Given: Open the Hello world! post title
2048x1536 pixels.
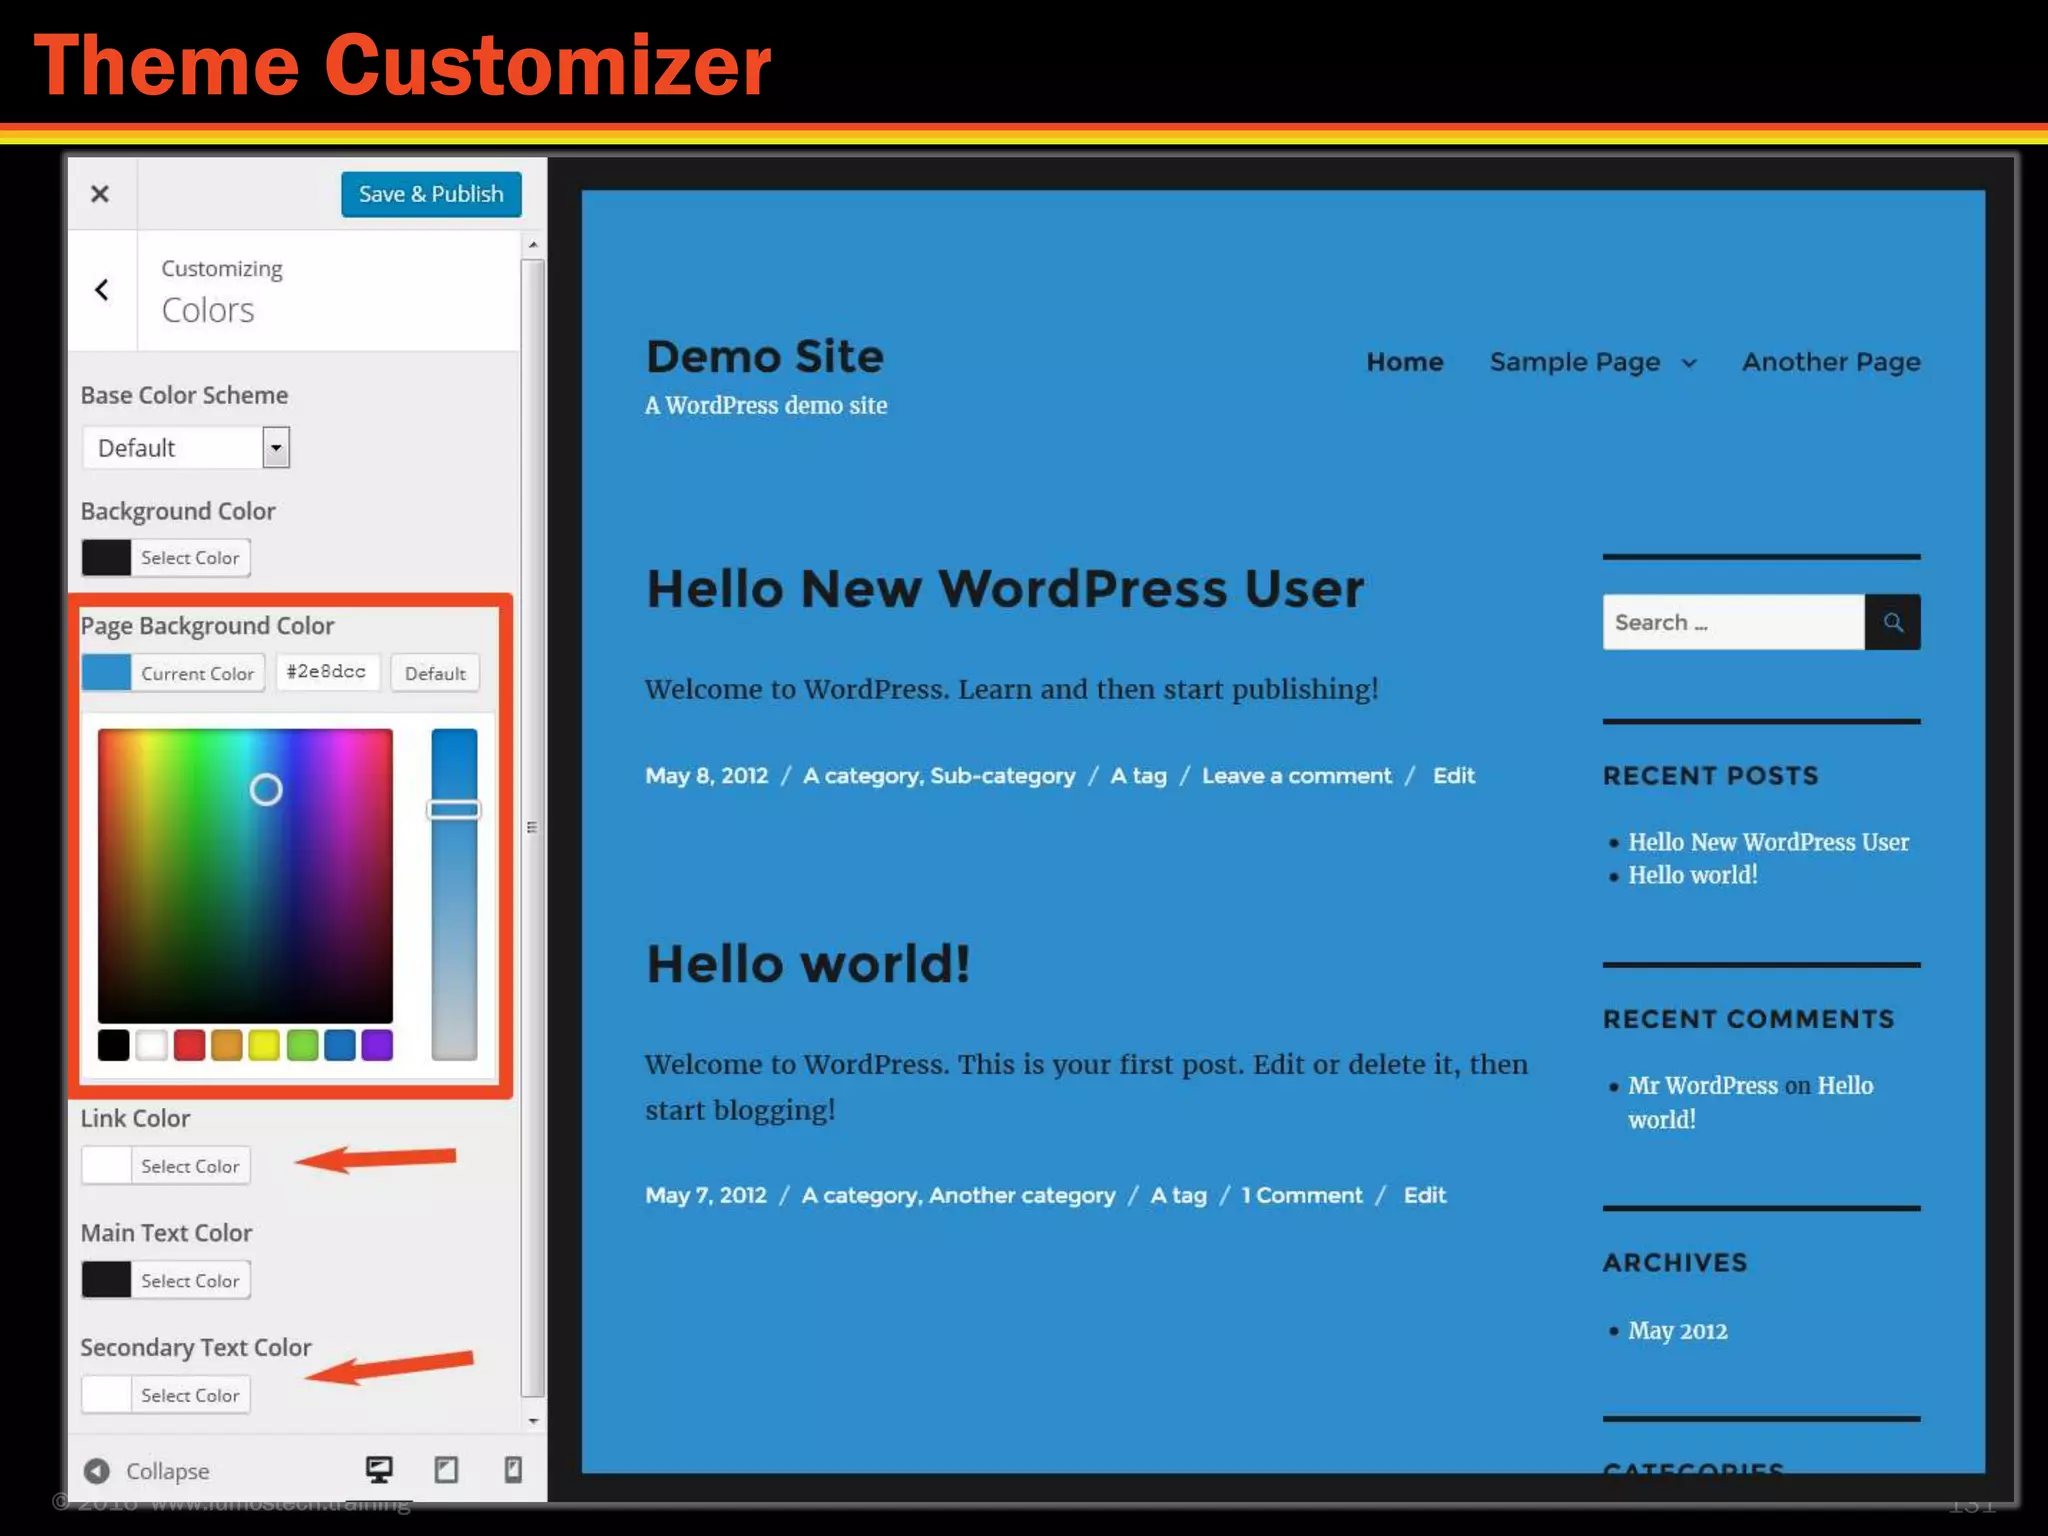Looking at the screenshot, I should click(x=808, y=964).
